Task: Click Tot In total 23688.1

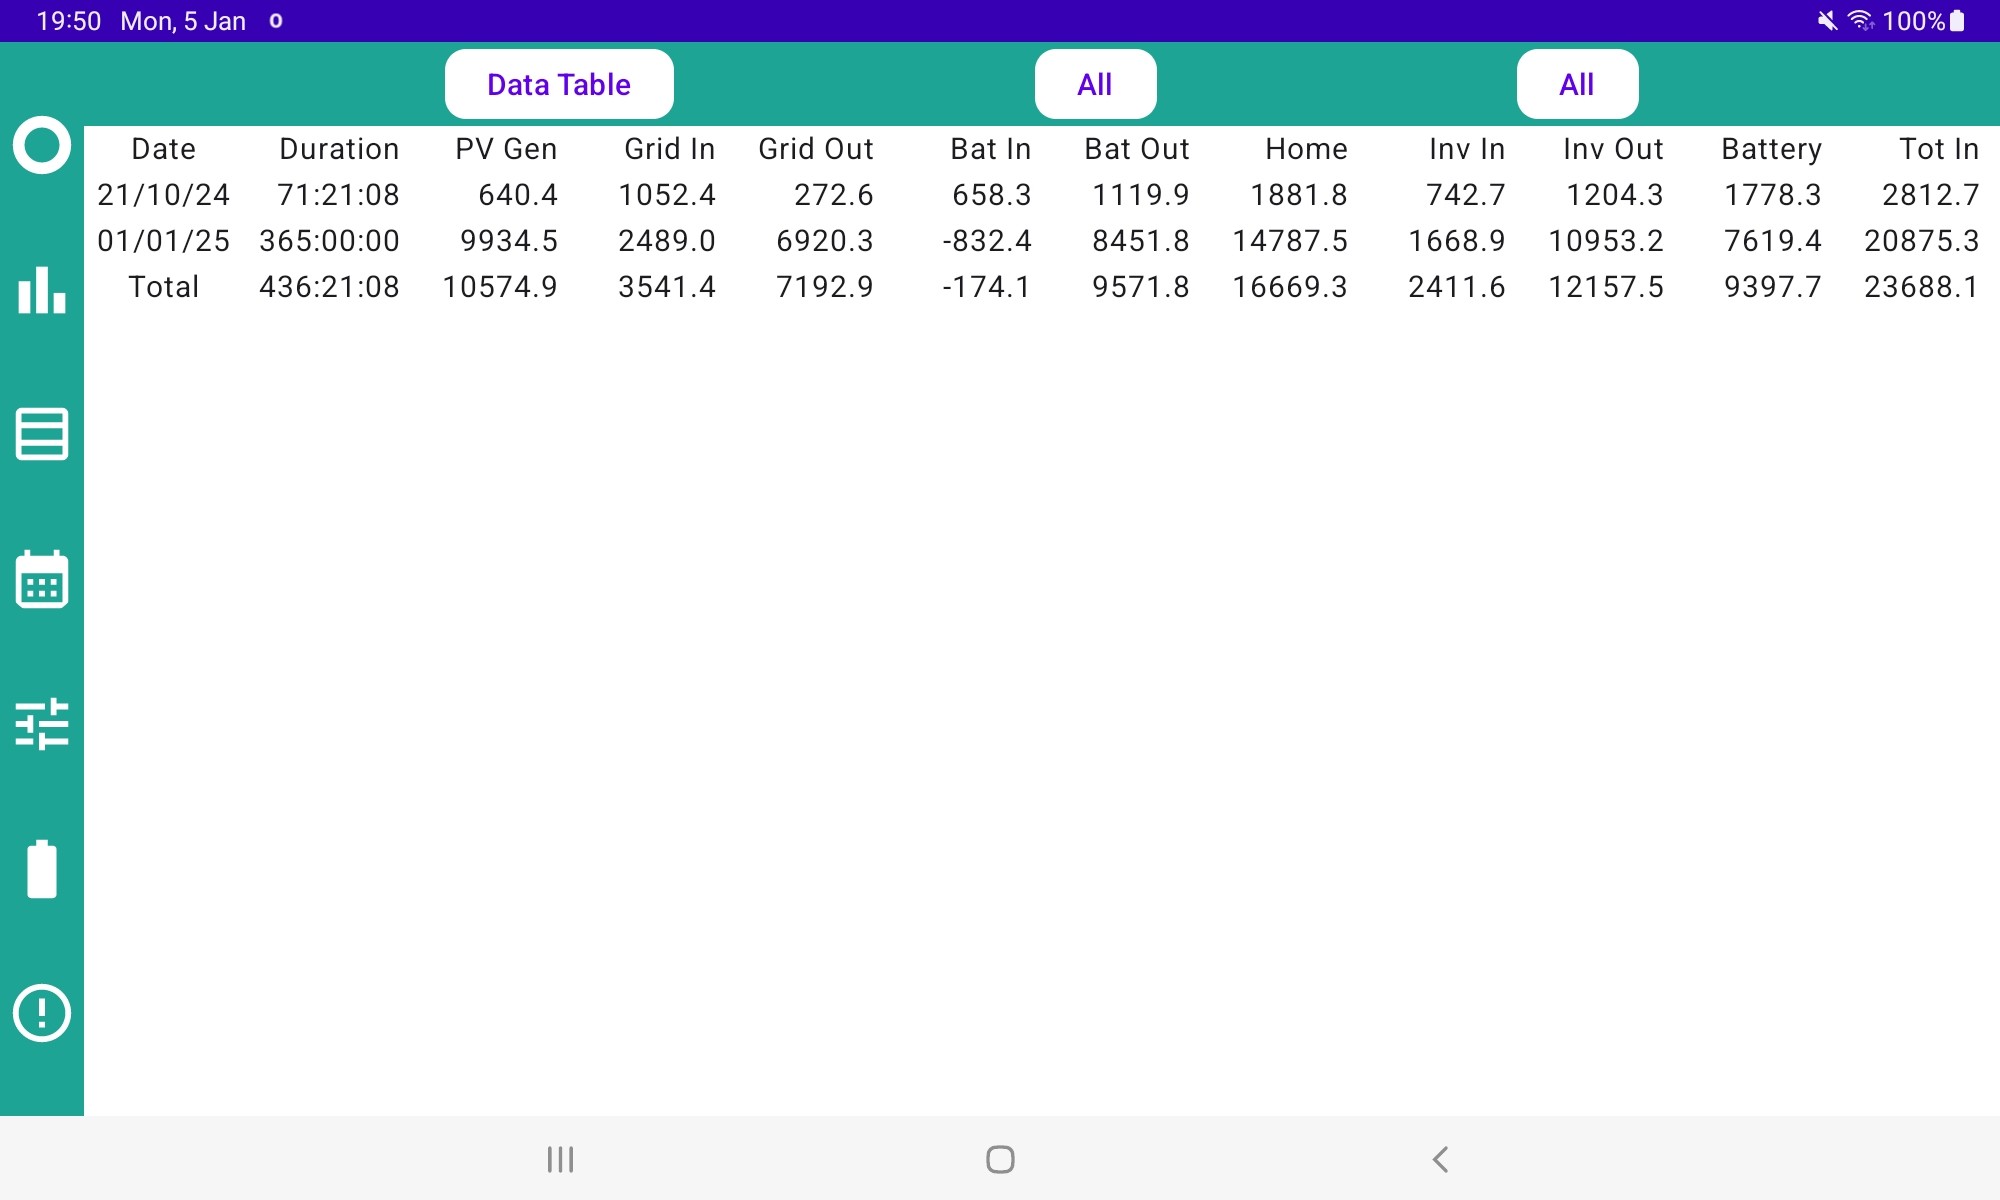Action: pyautogui.click(x=1922, y=287)
